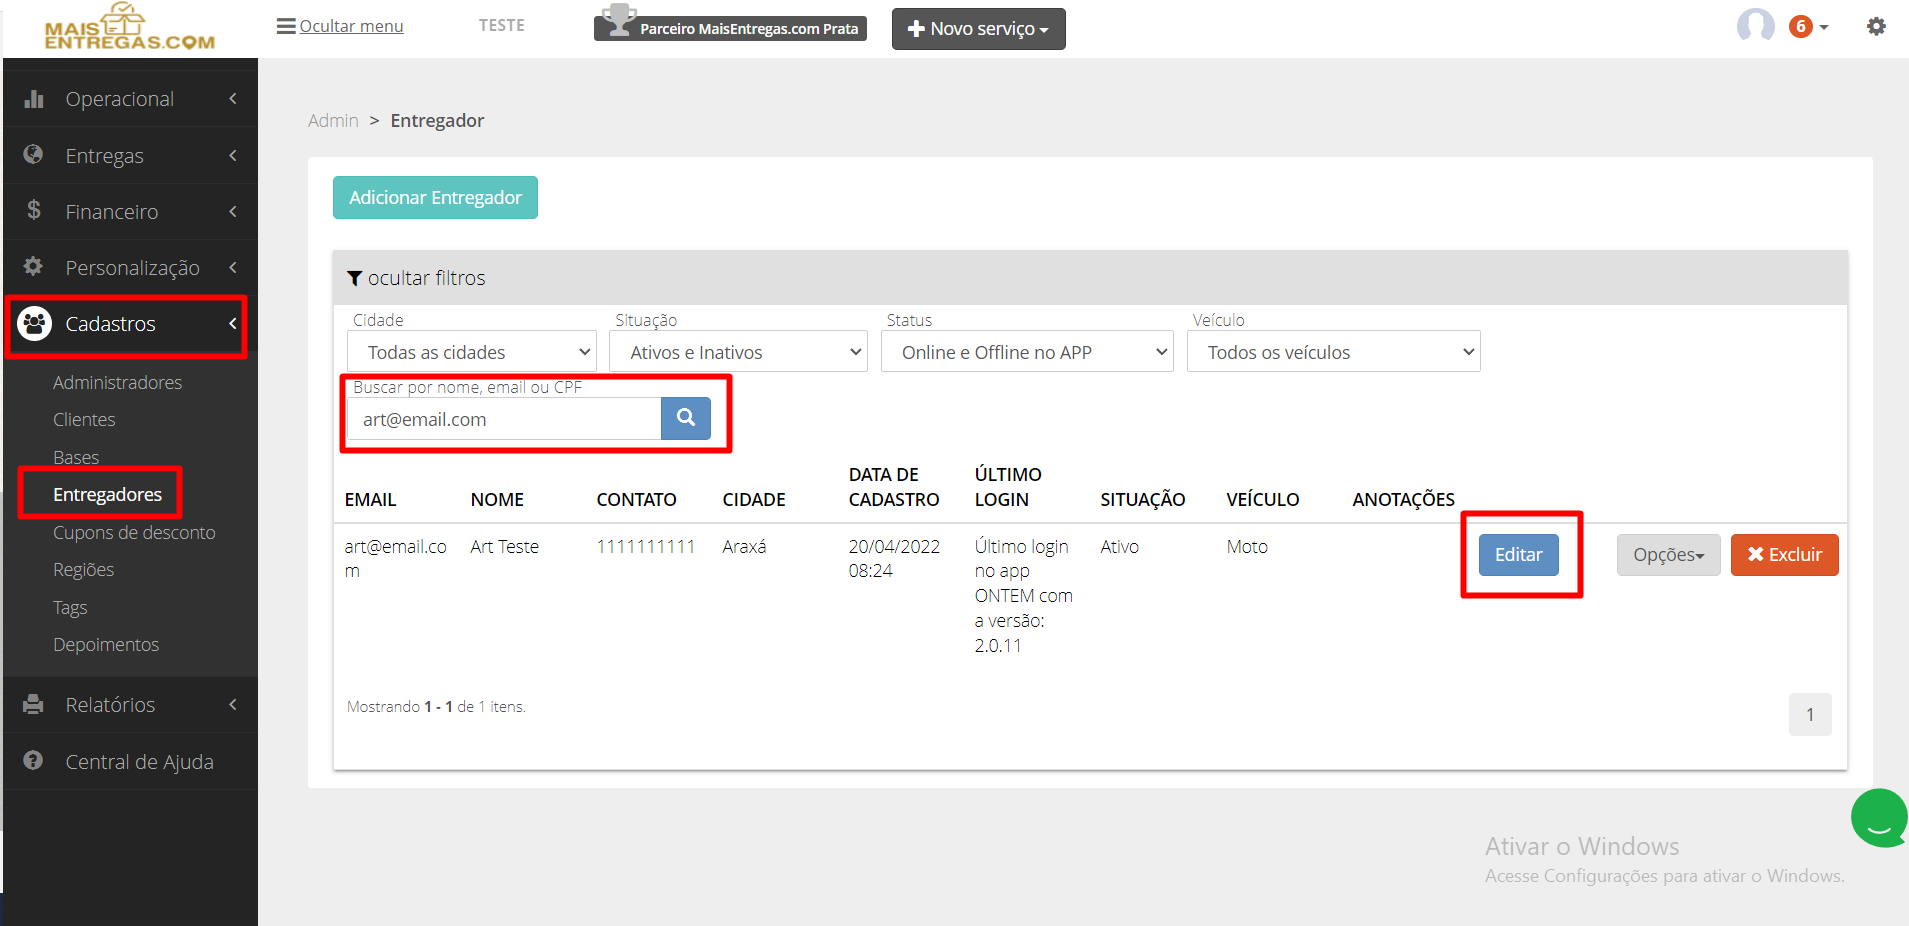The image size is (1909, 926).
Task: Open Cupons de desconto in sidebar
Action: (134, 532)
